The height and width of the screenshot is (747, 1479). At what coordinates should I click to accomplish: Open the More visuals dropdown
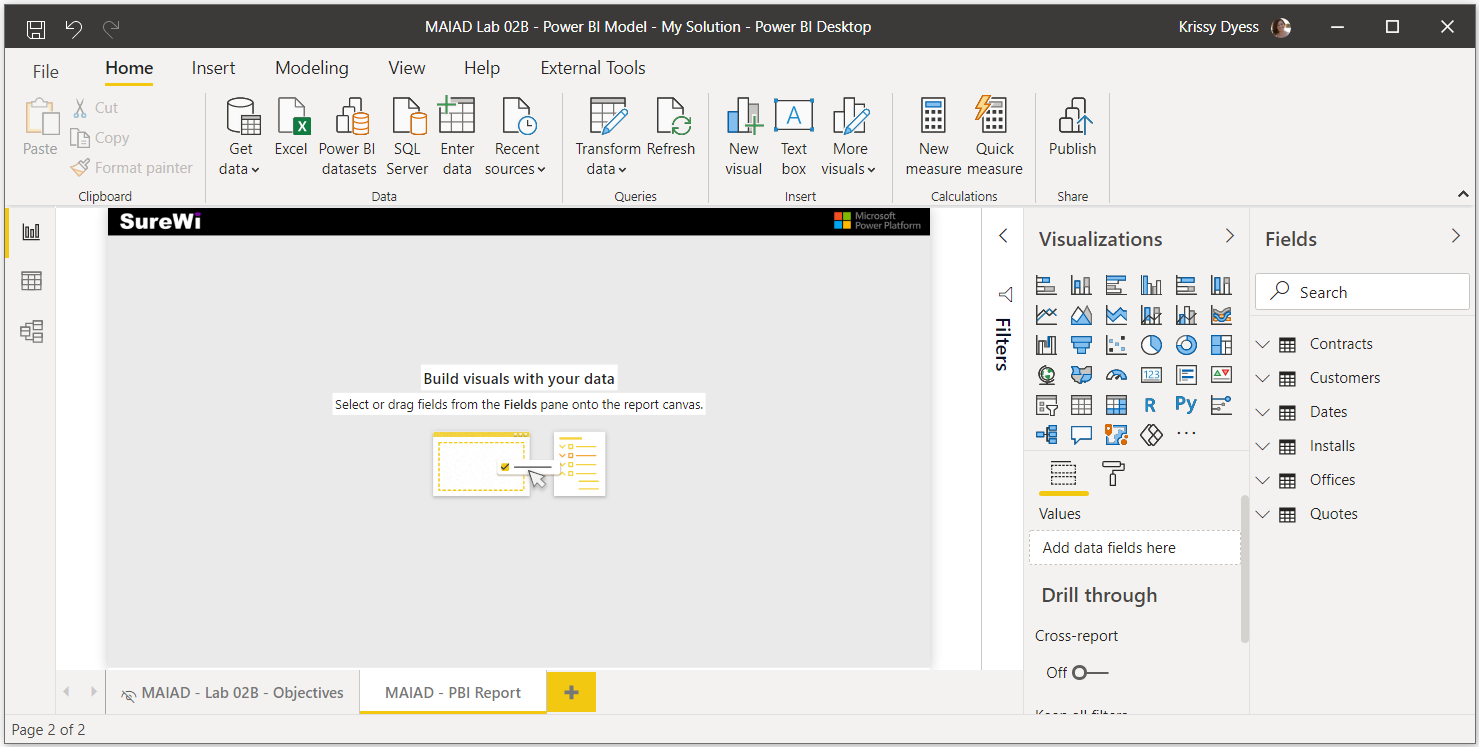pyautogui.click(x=849, y=138)
